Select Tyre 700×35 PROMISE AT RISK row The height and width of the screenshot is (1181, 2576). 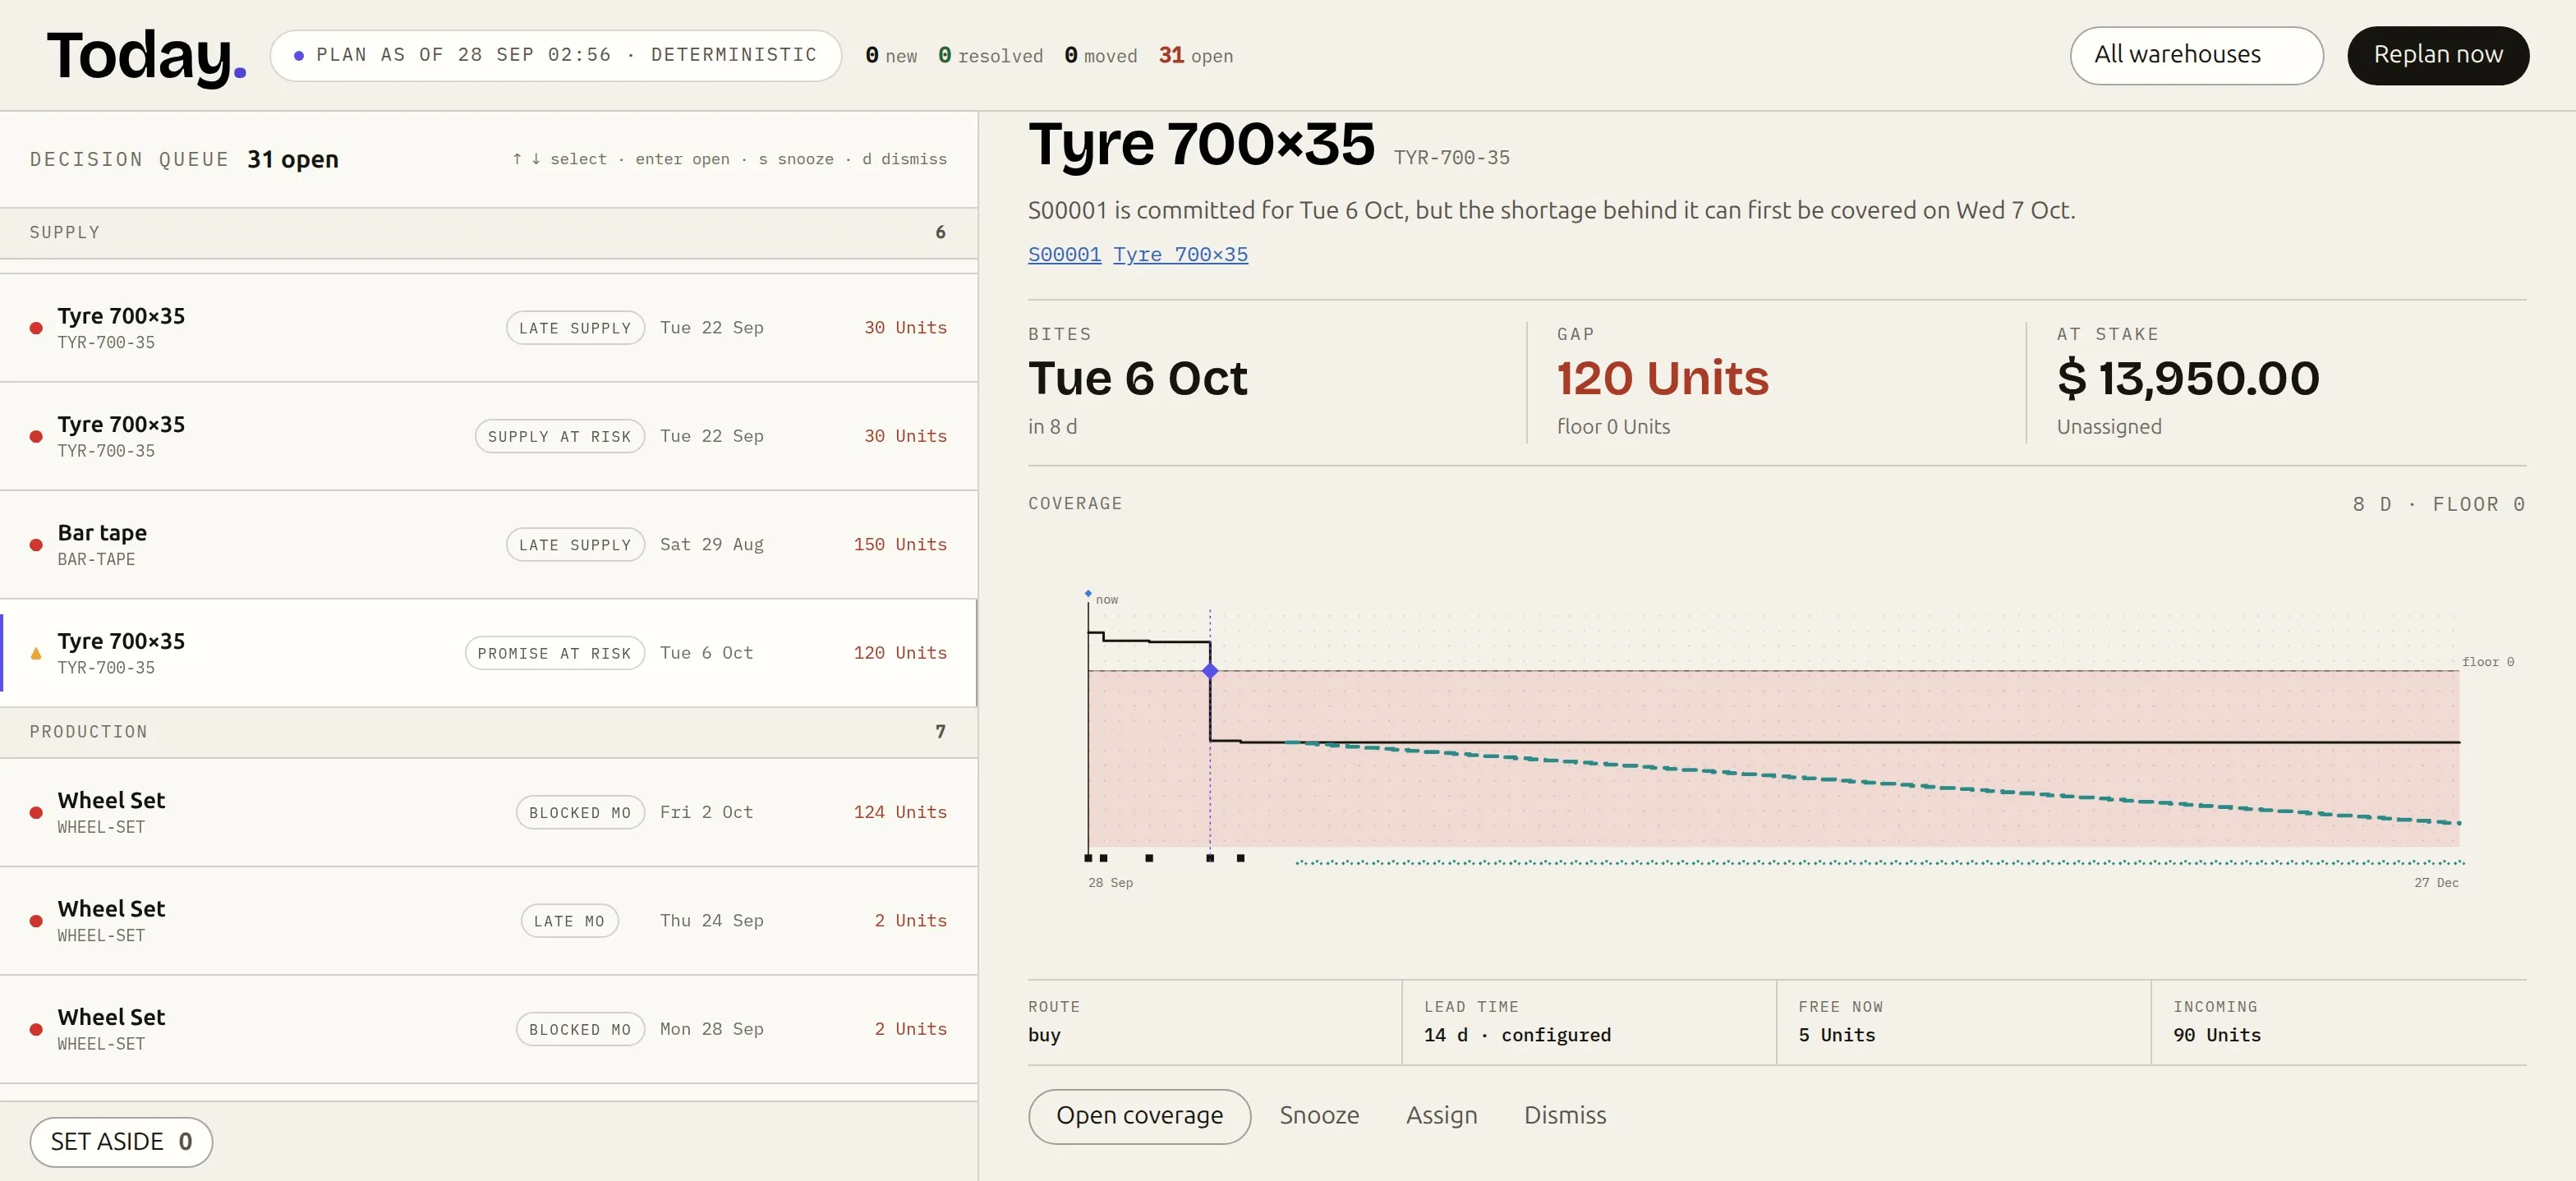tap(488, 653)
